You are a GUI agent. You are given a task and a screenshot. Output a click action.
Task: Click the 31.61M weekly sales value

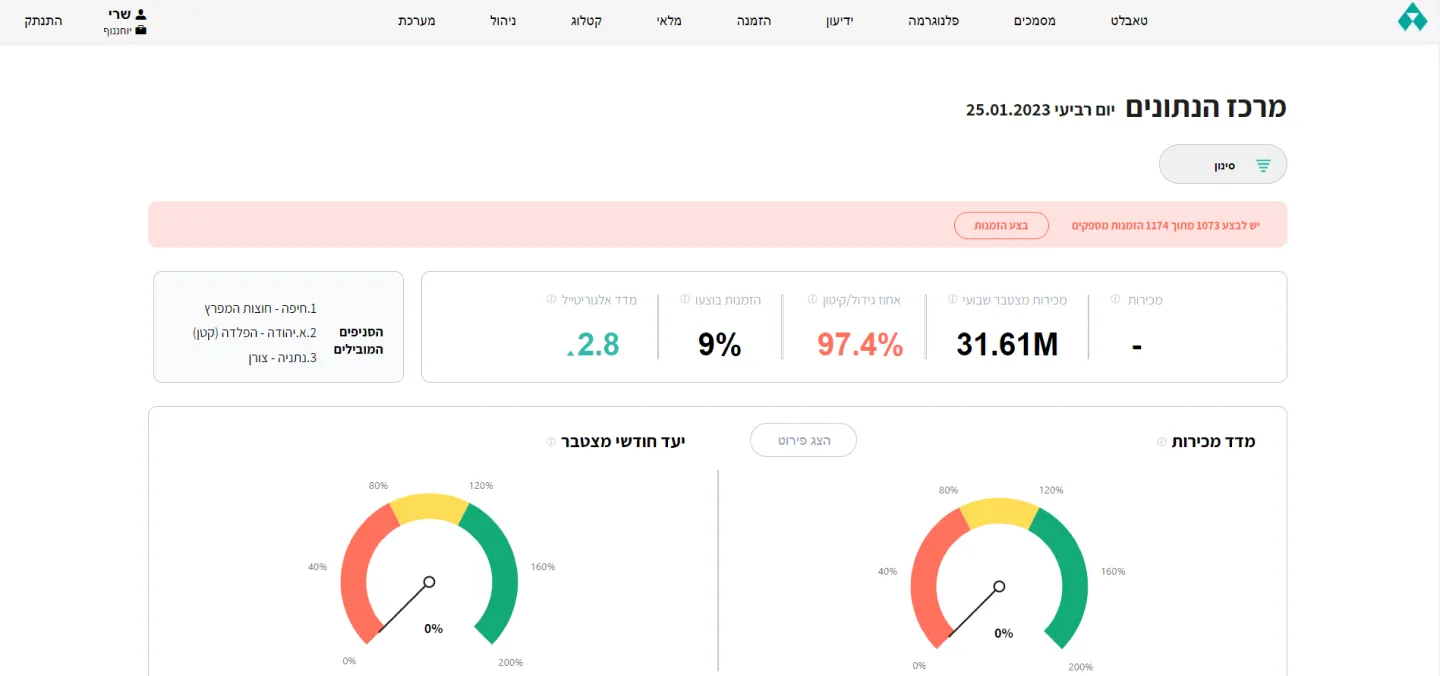pyautogui.click(x=1007, y=344)
